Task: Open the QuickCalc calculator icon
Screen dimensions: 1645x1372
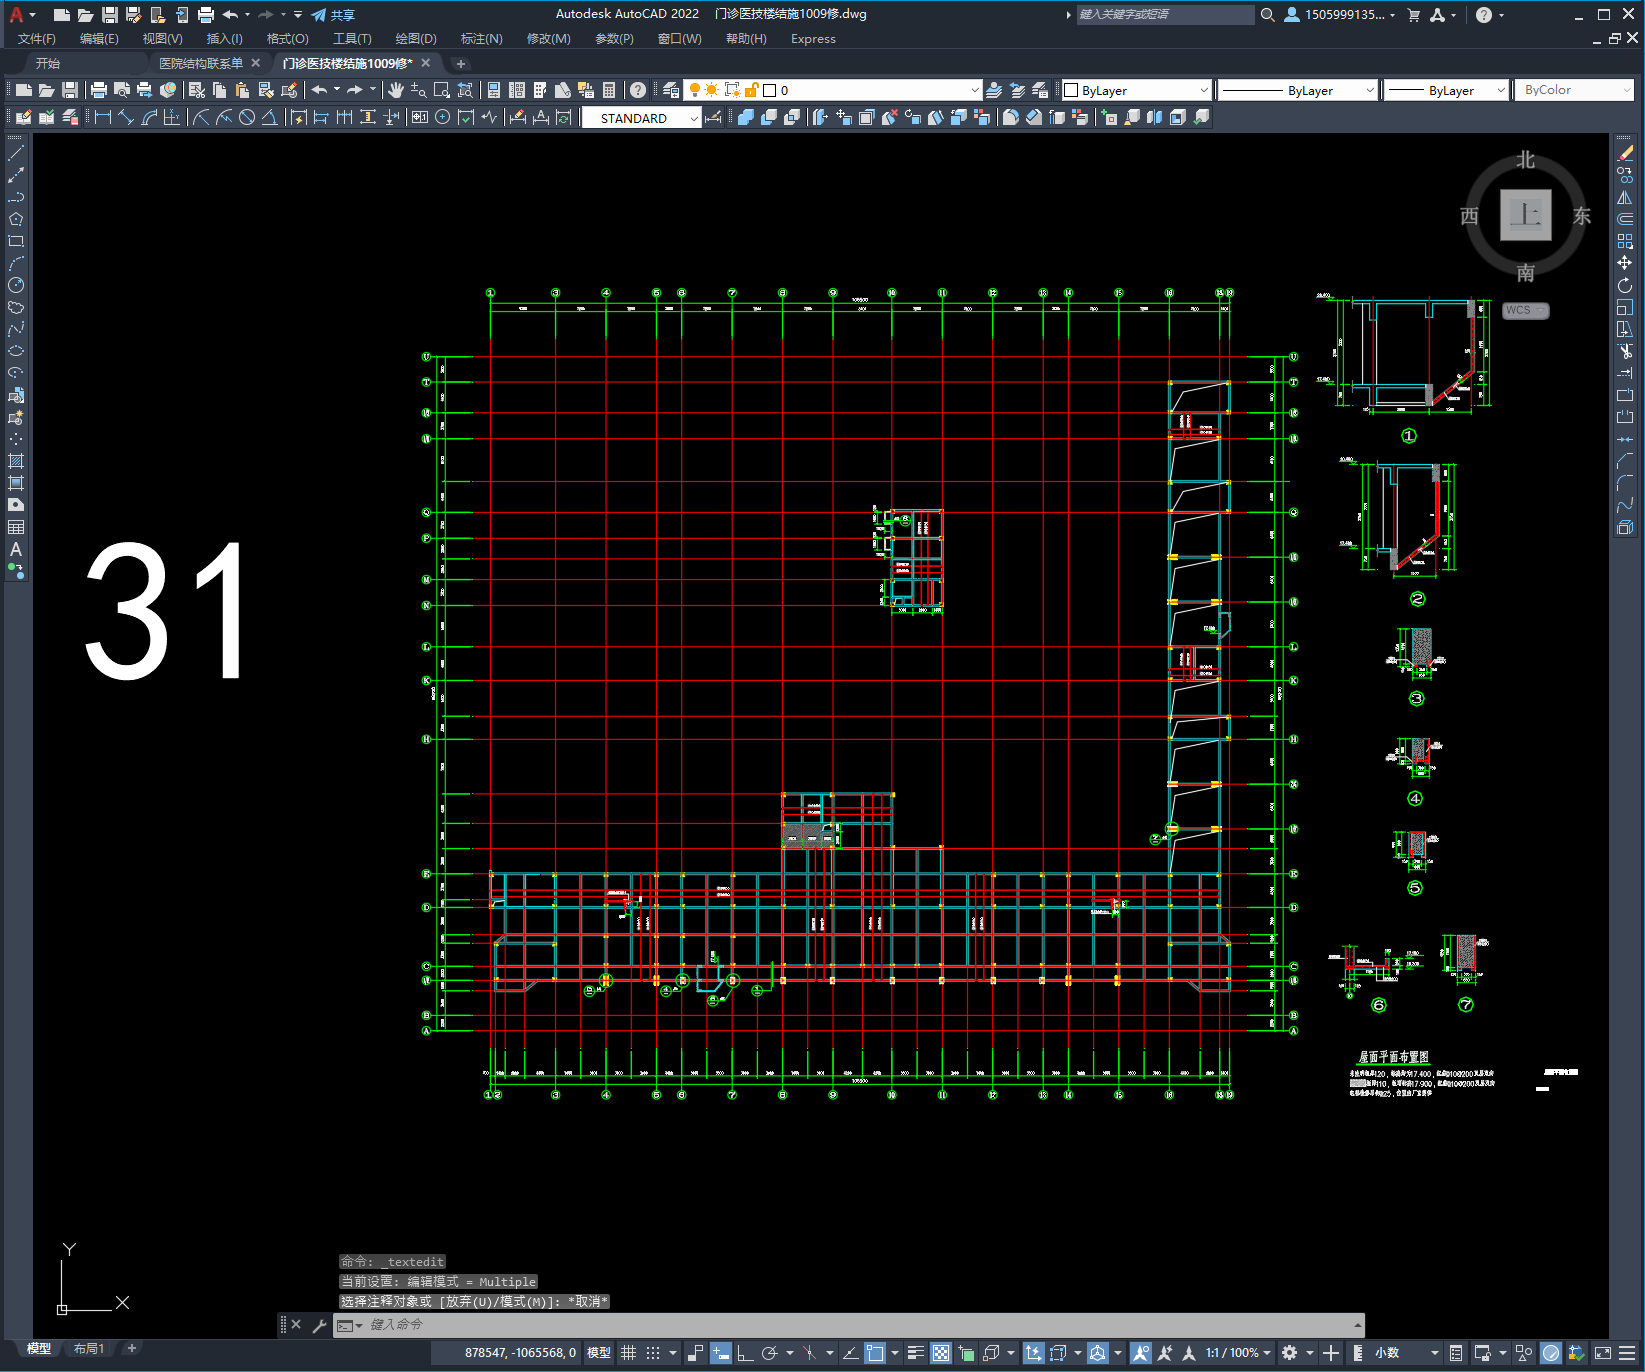Action: (x=609, y=90)
